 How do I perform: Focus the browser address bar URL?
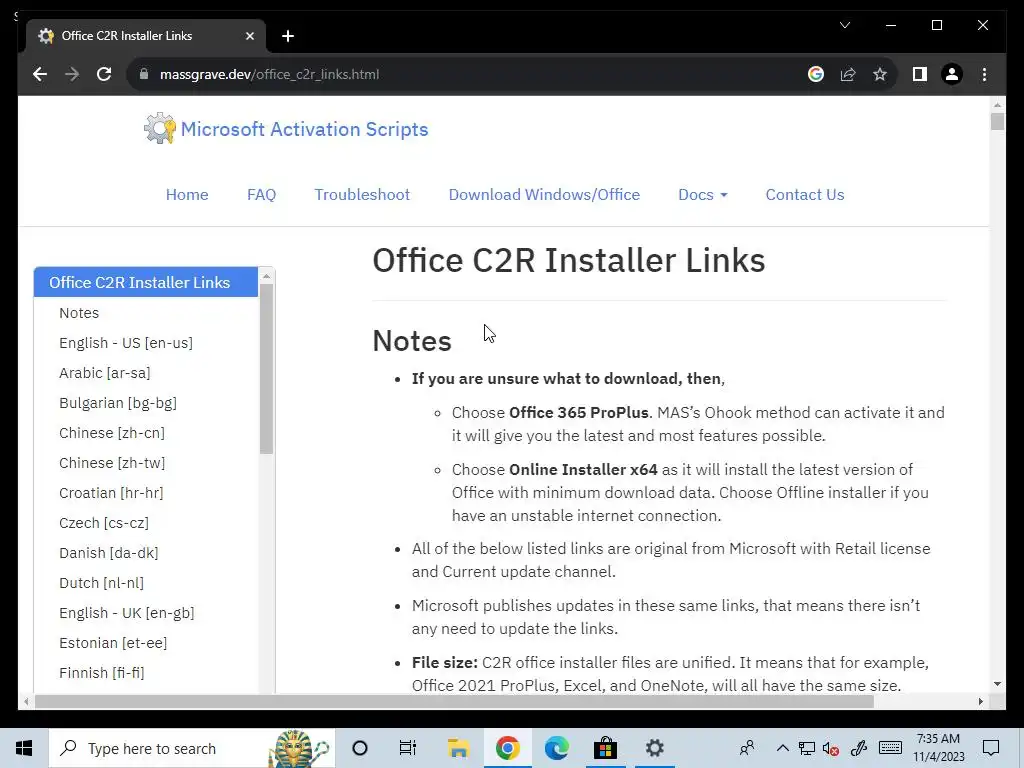pyautogui.click(x=269, y=74)
